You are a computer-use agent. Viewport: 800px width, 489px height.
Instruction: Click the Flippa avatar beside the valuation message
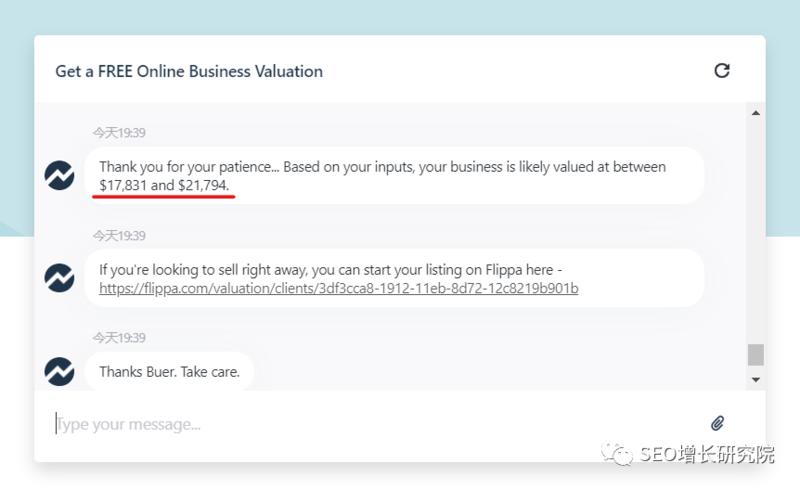coord(60,175)
